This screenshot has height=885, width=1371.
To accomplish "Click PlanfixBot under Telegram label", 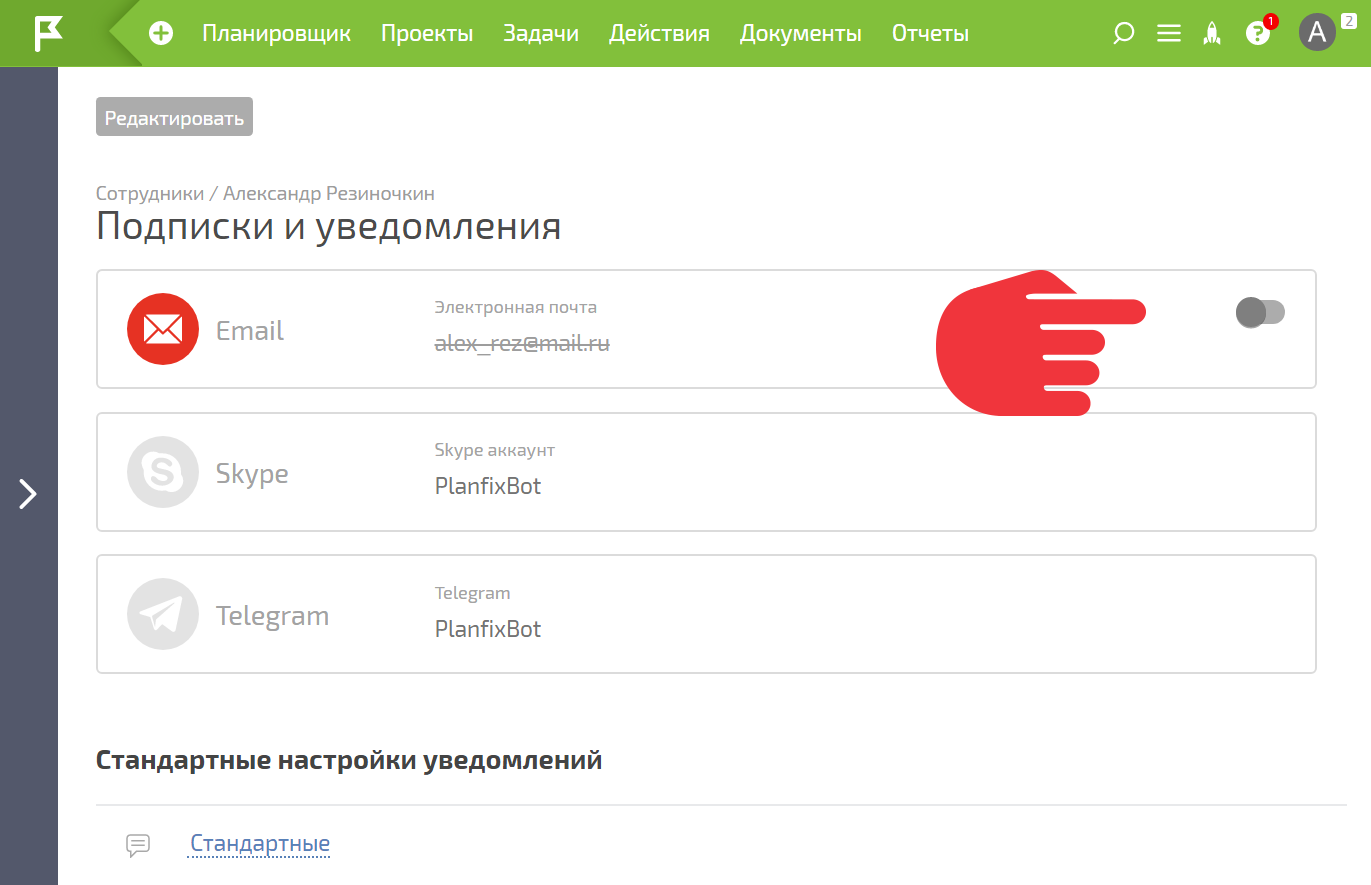I will pos(488,629).
